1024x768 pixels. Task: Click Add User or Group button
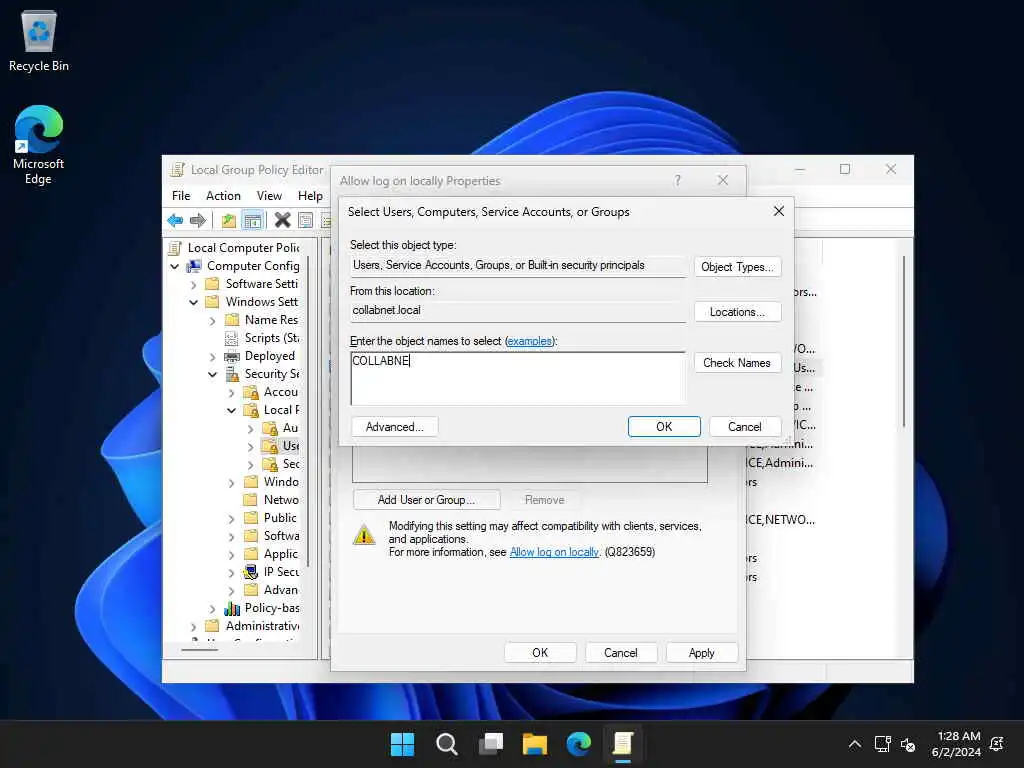coord(426,500)
